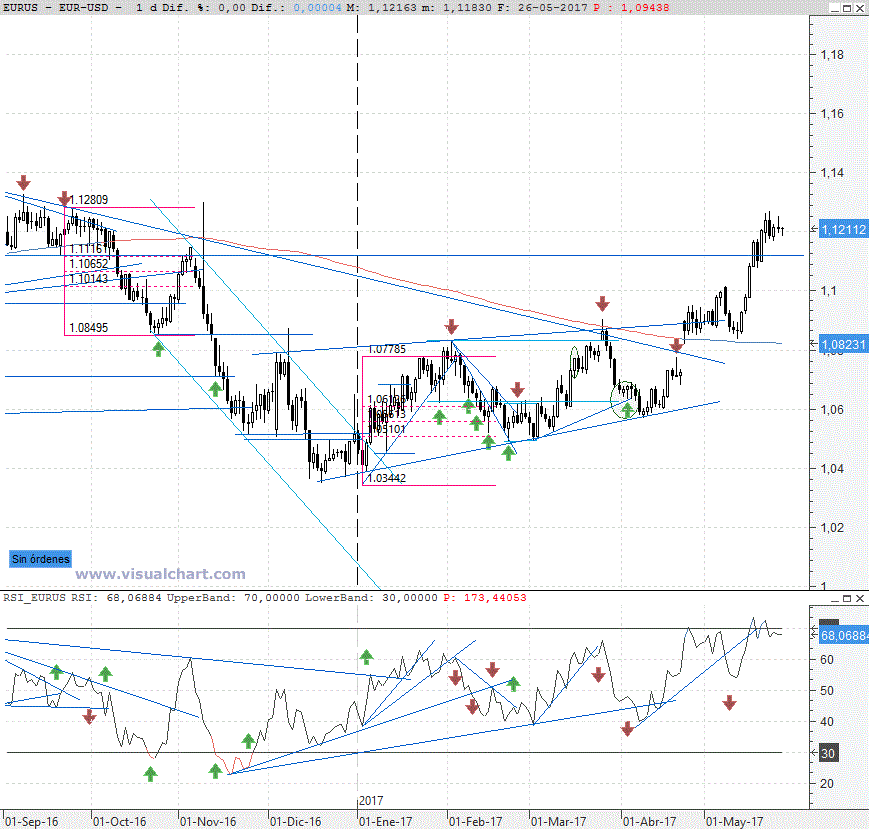Select the 1.03442 price level label
This screenshot has height=829, width=869.
[x=386, y=479]
